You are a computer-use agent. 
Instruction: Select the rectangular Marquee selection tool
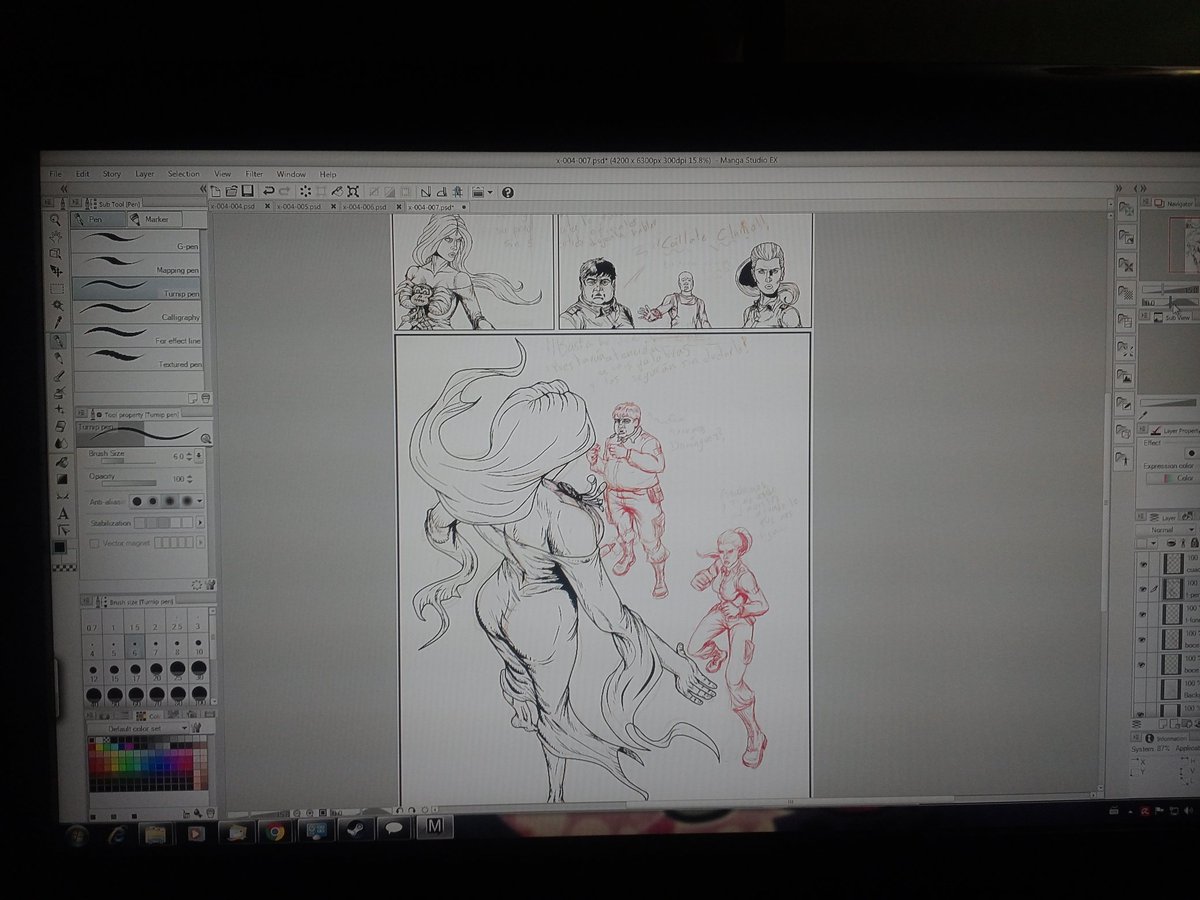(57, 288)
